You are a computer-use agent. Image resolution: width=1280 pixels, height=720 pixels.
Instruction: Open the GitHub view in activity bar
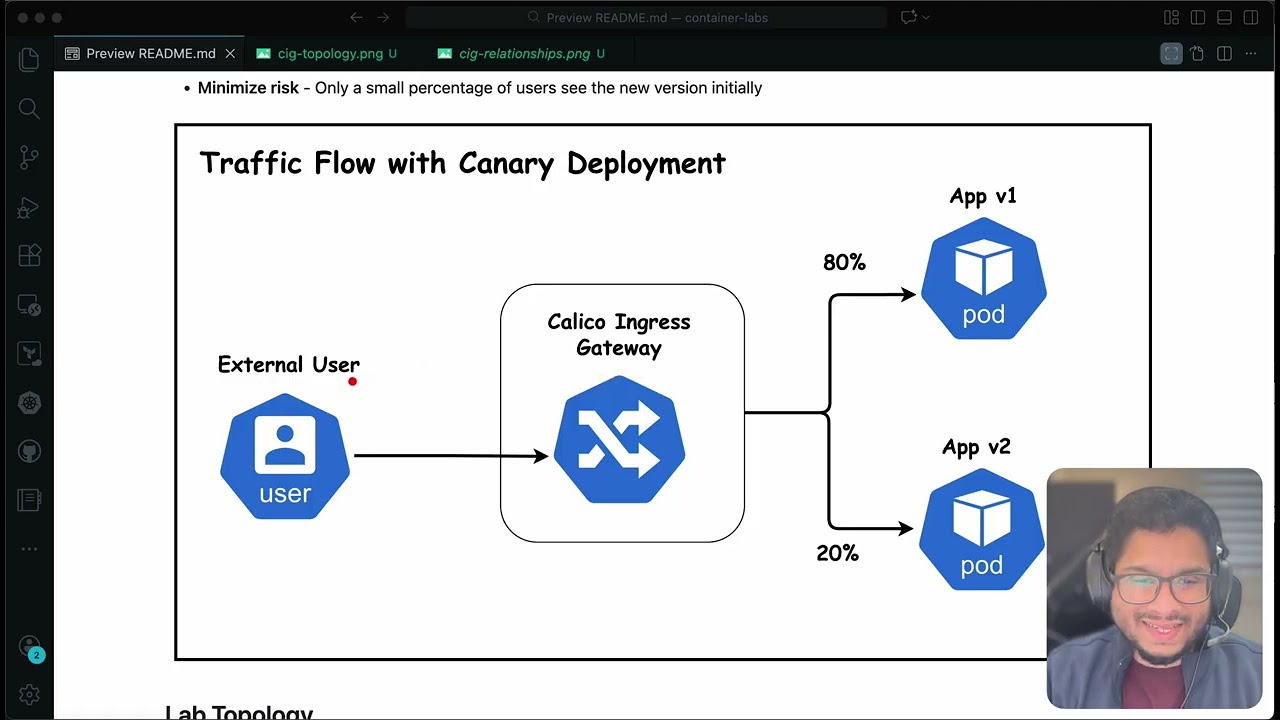(x=29, y=451)
